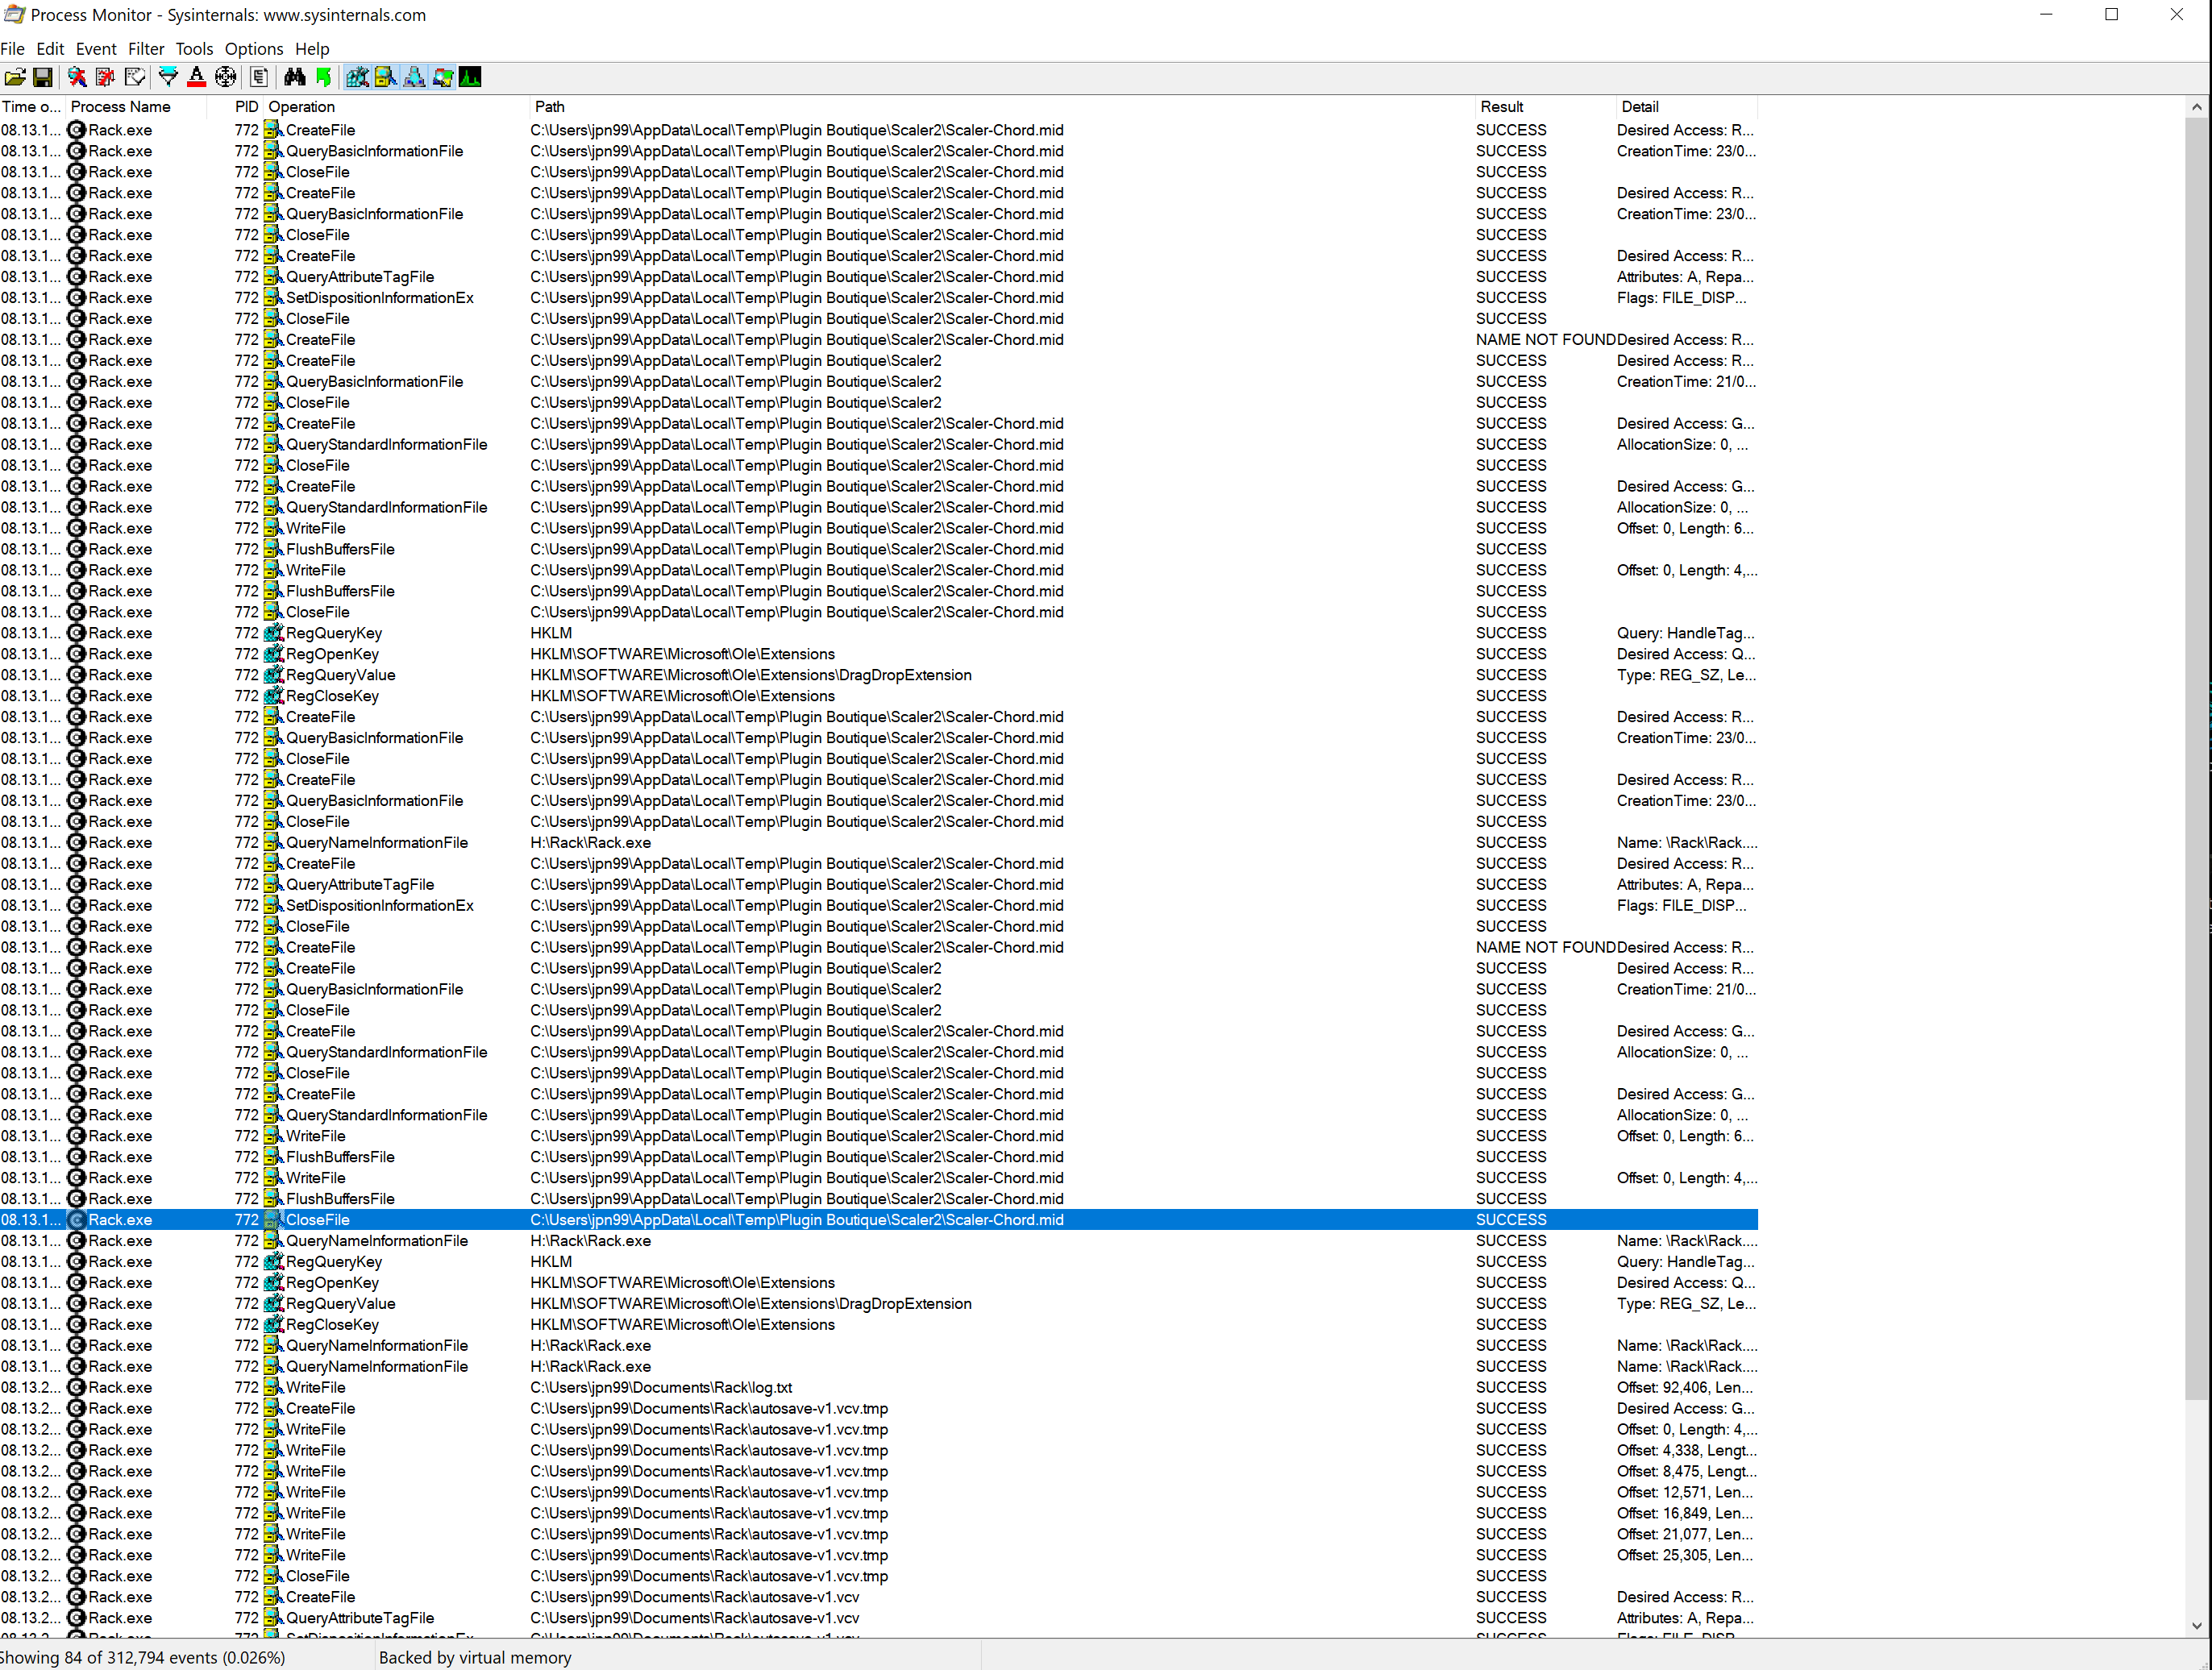Screen dimensions: 2212x1670
Task: Click the Include Process target crosshair icon
Action: pos(226,77)
